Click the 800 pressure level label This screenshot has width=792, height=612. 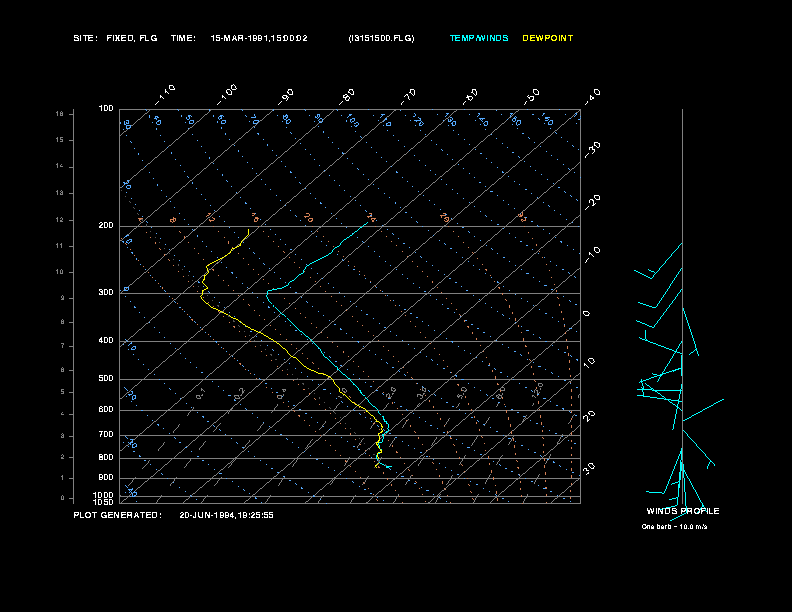[x=106, y=457]
